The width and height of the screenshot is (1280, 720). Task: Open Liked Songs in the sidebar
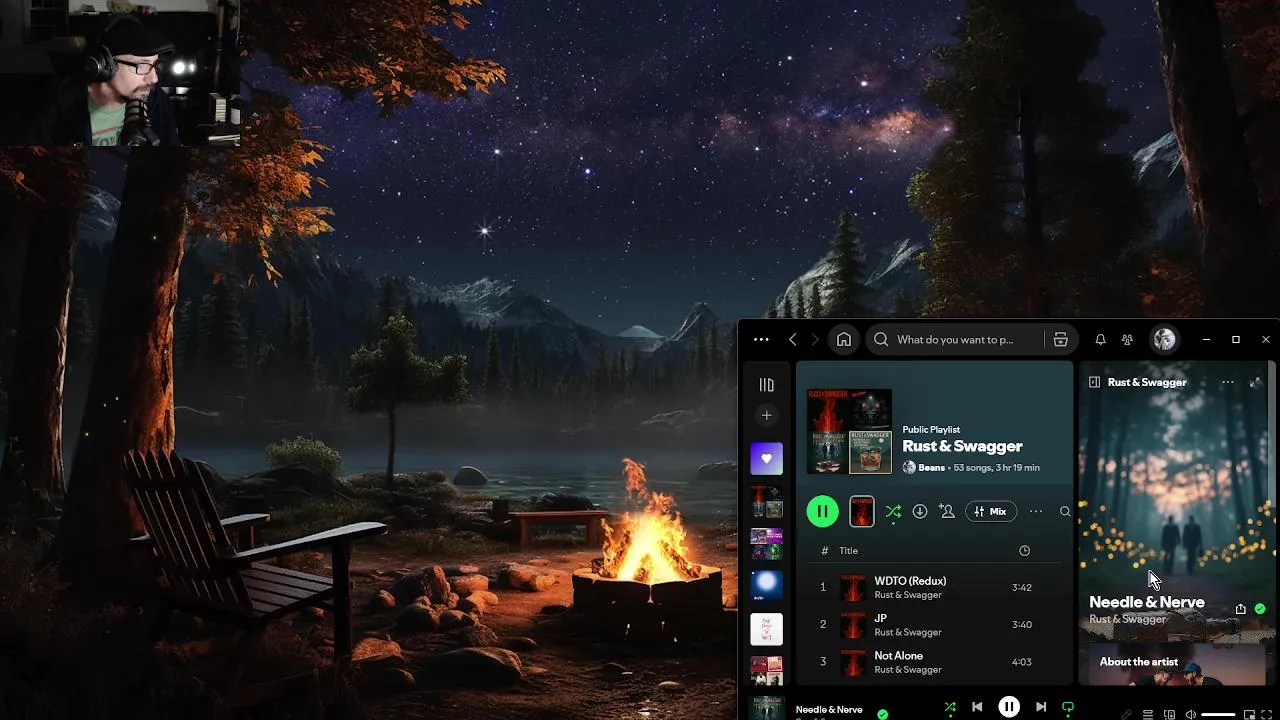click(767, 459)
